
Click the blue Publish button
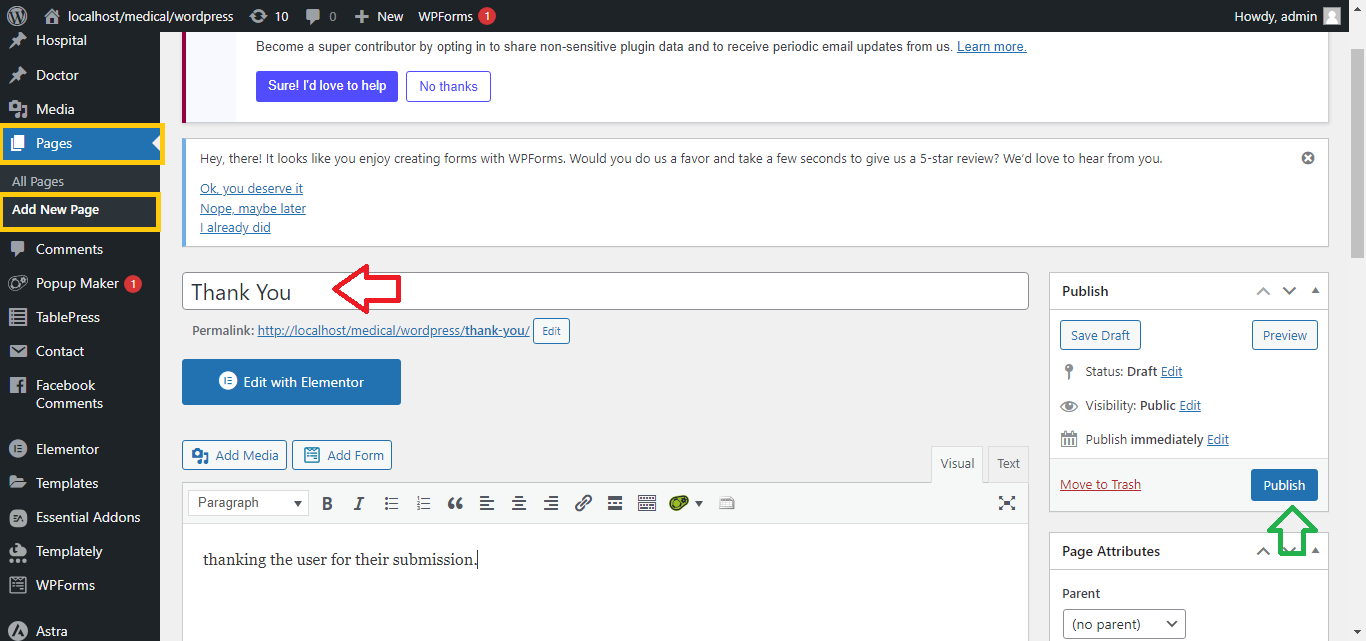click(1284, 485)
